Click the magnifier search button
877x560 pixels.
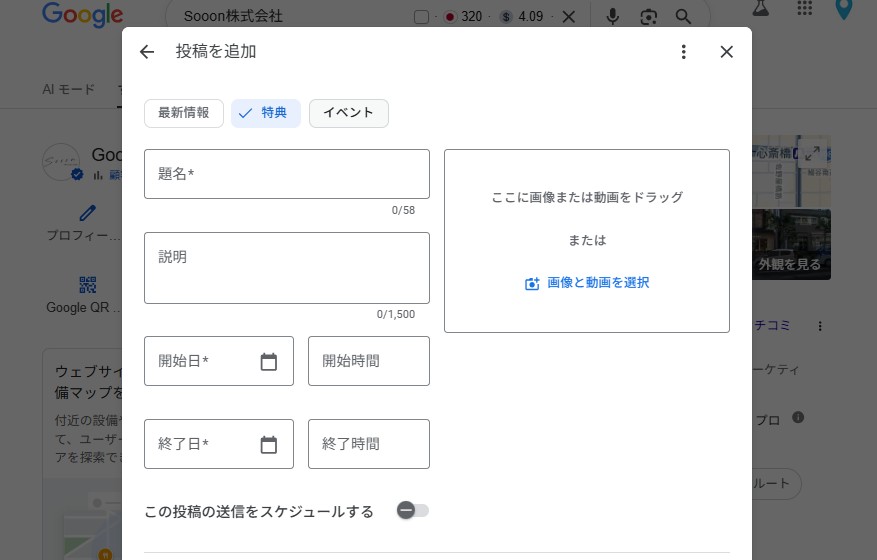click(x=683, y=17)
